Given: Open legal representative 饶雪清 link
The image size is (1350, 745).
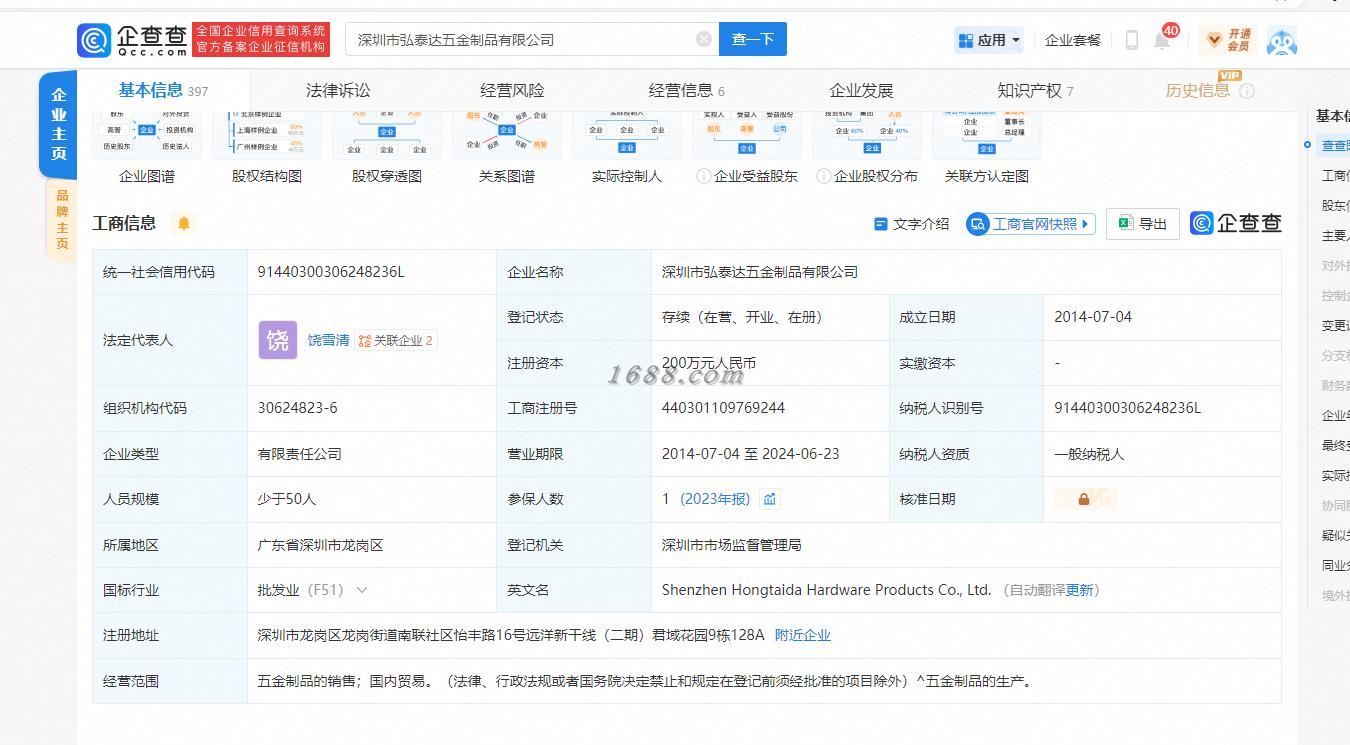Looking at the screenshot, I should tap(328, 340).
